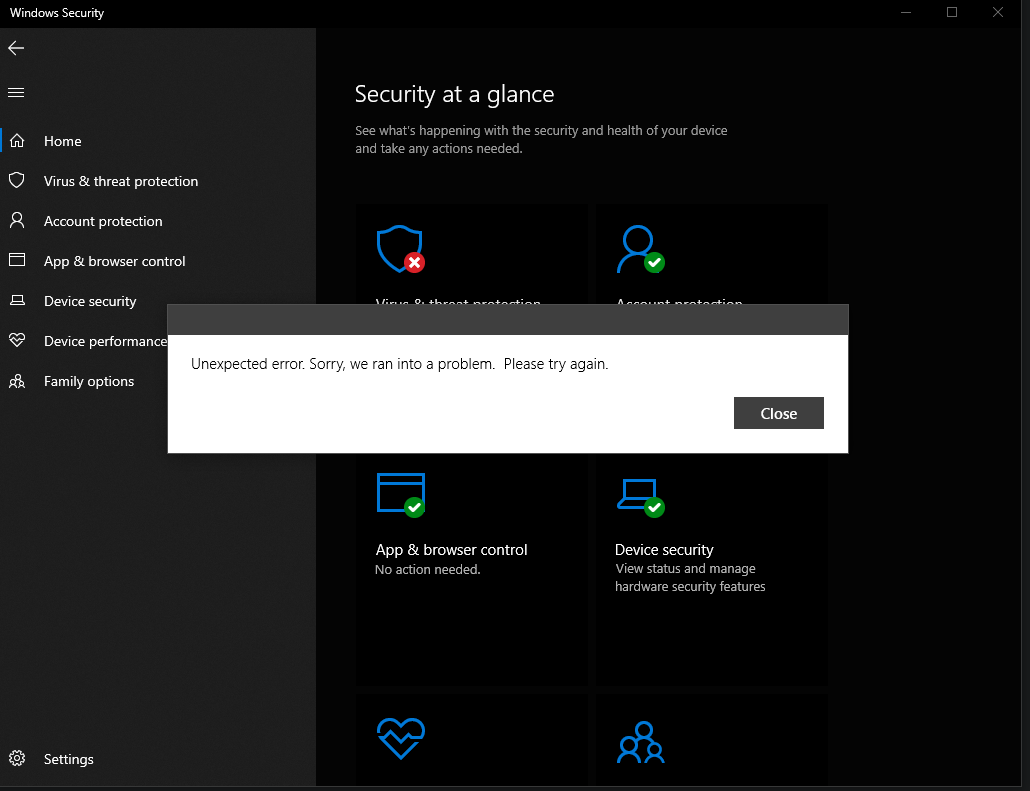Click the App & browser control tile icon
Screen dimensions: 1030x791
pyautogui.click(x=401, y=495)
